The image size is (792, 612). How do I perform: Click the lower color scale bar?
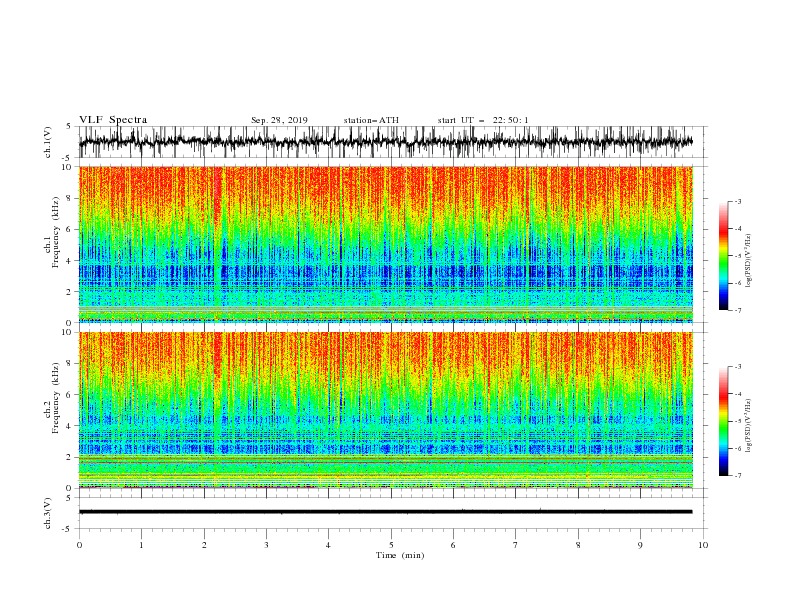(x=723, y=421)
